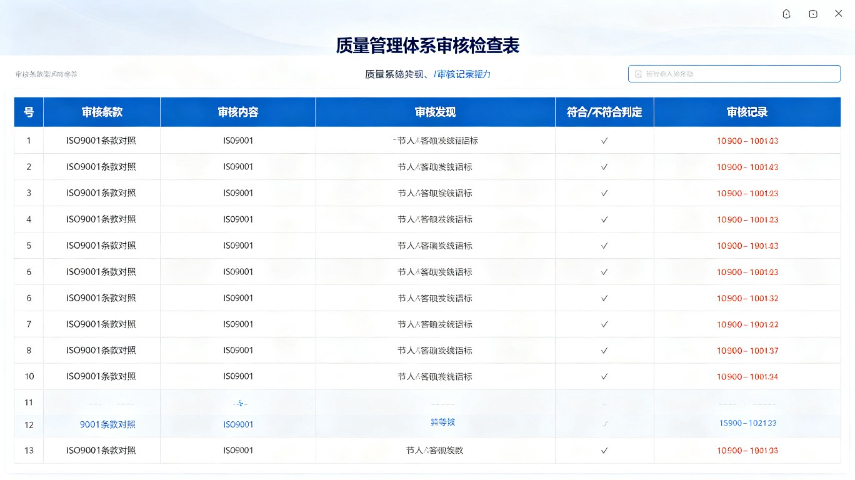Click the ISO9001 content cell in row 7
855x480 pixels.
(x=238, y=324)
